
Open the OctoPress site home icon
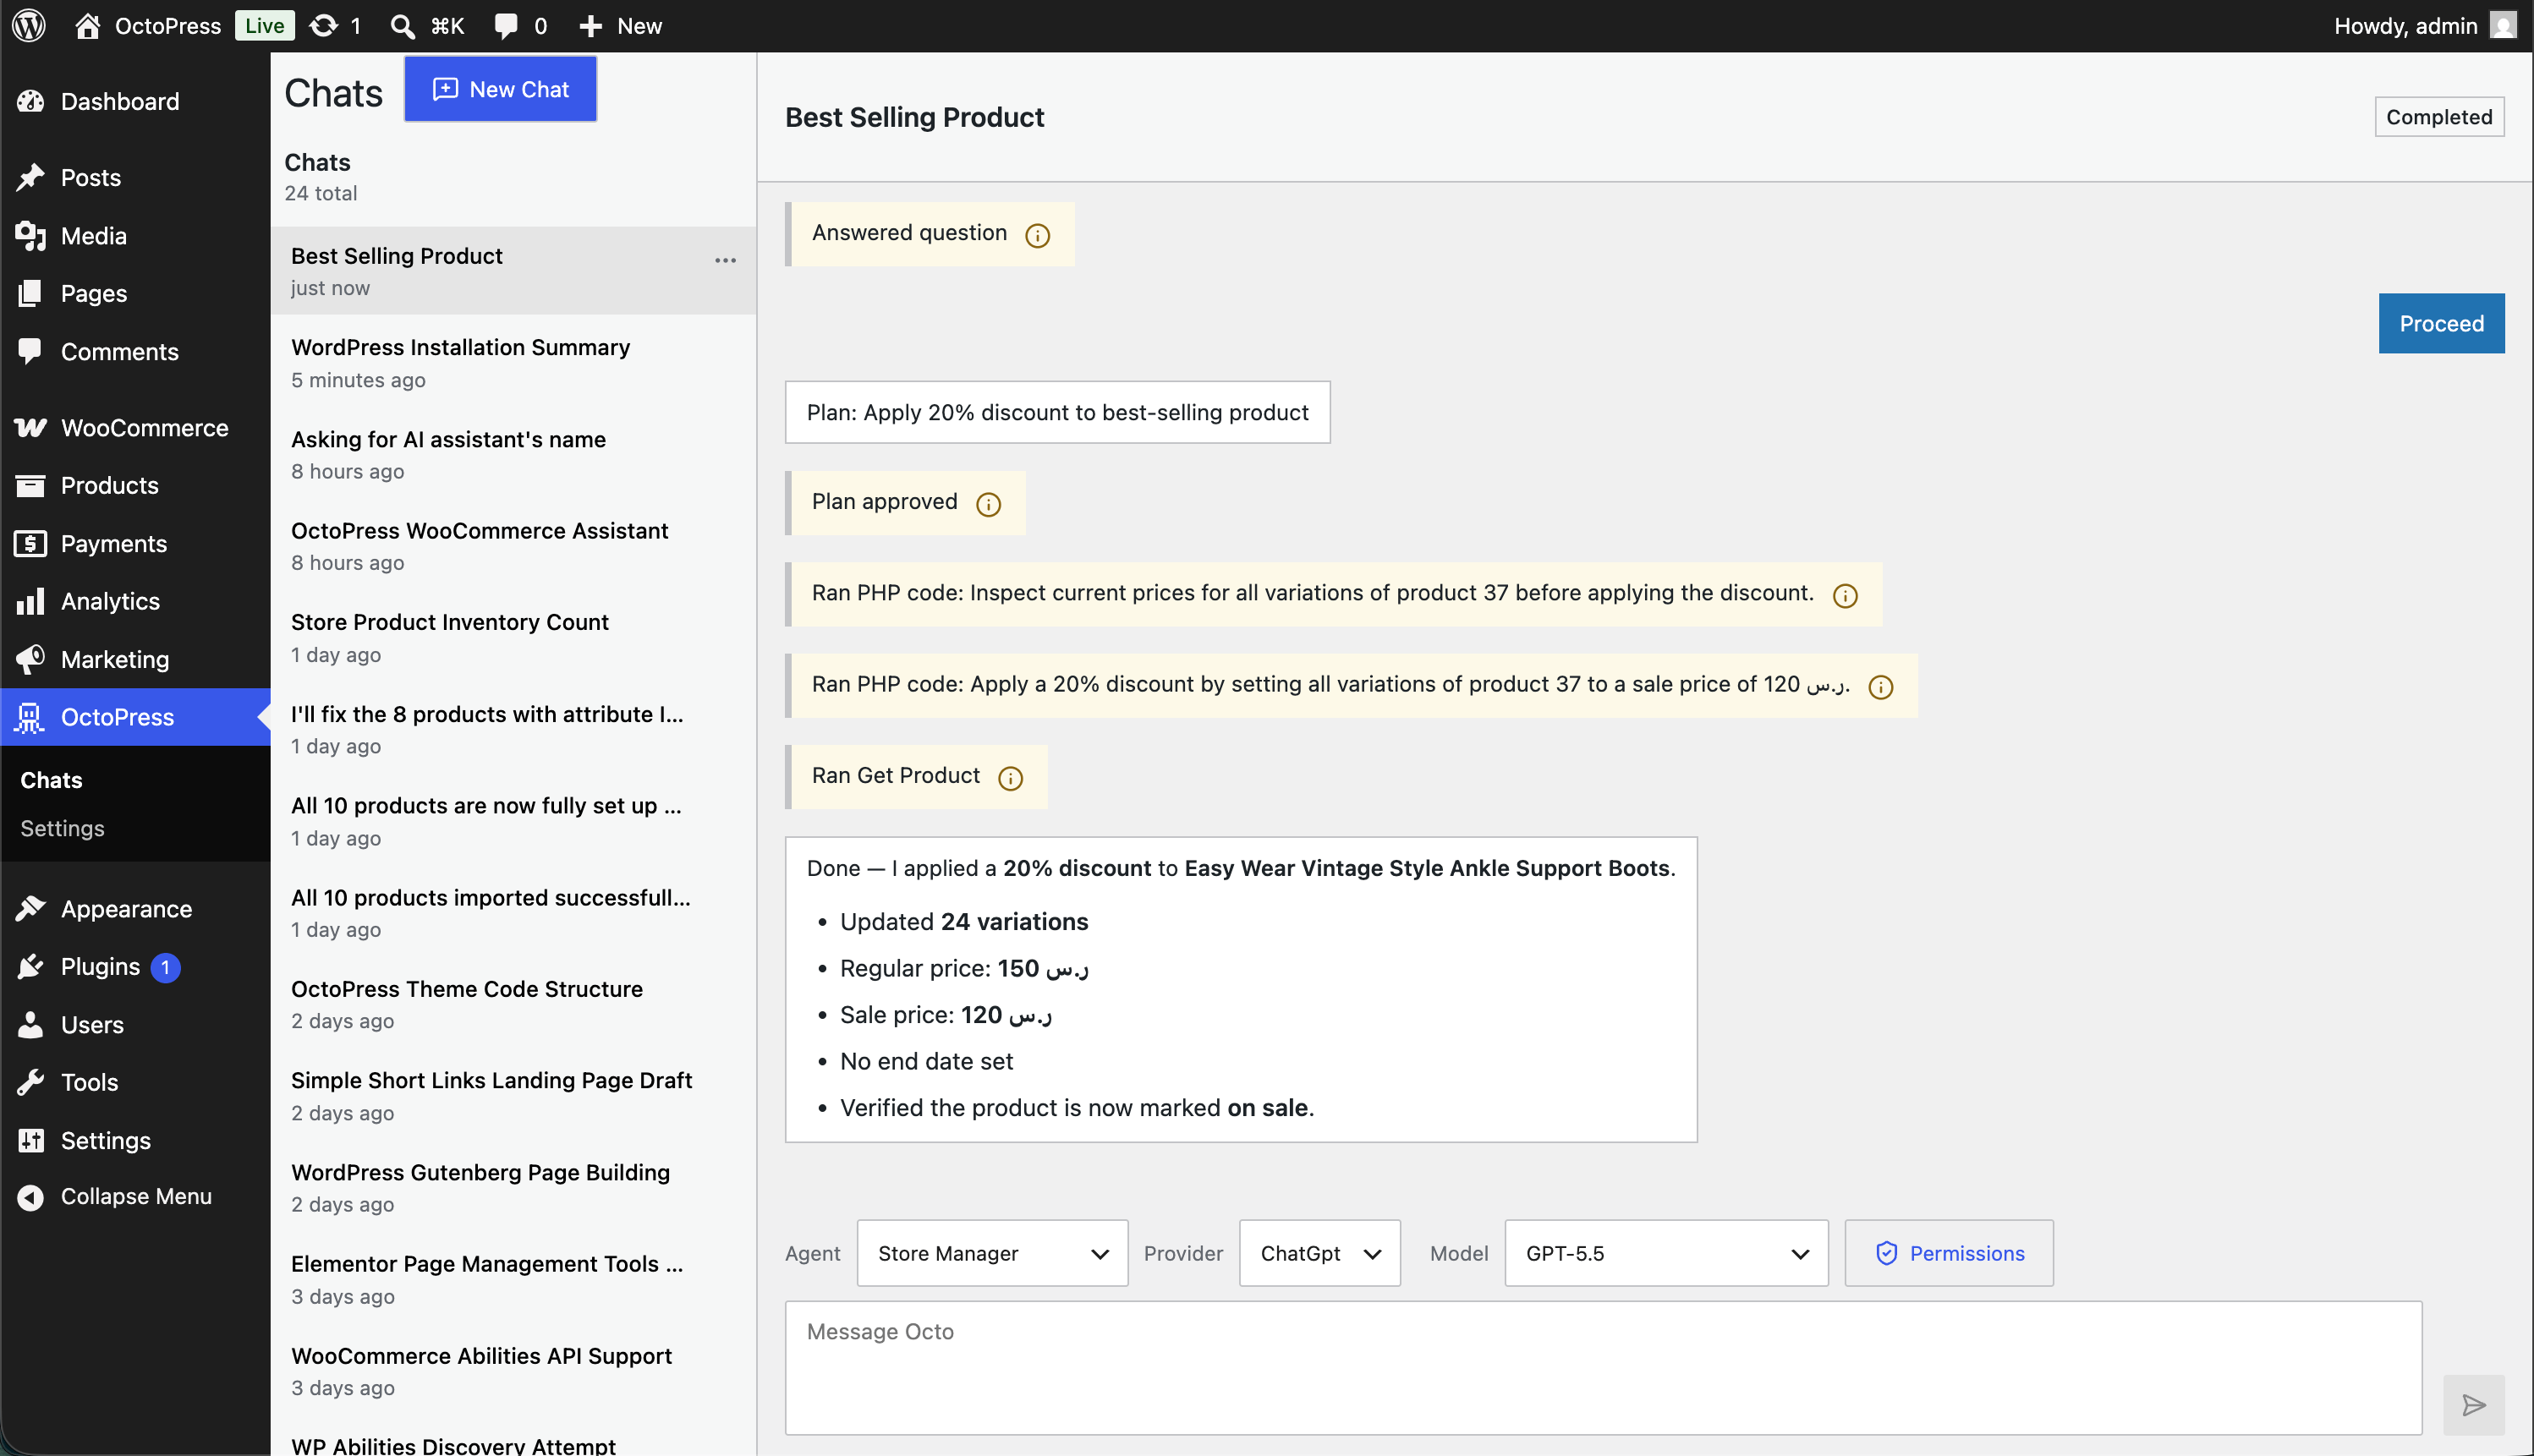point(88,26)
